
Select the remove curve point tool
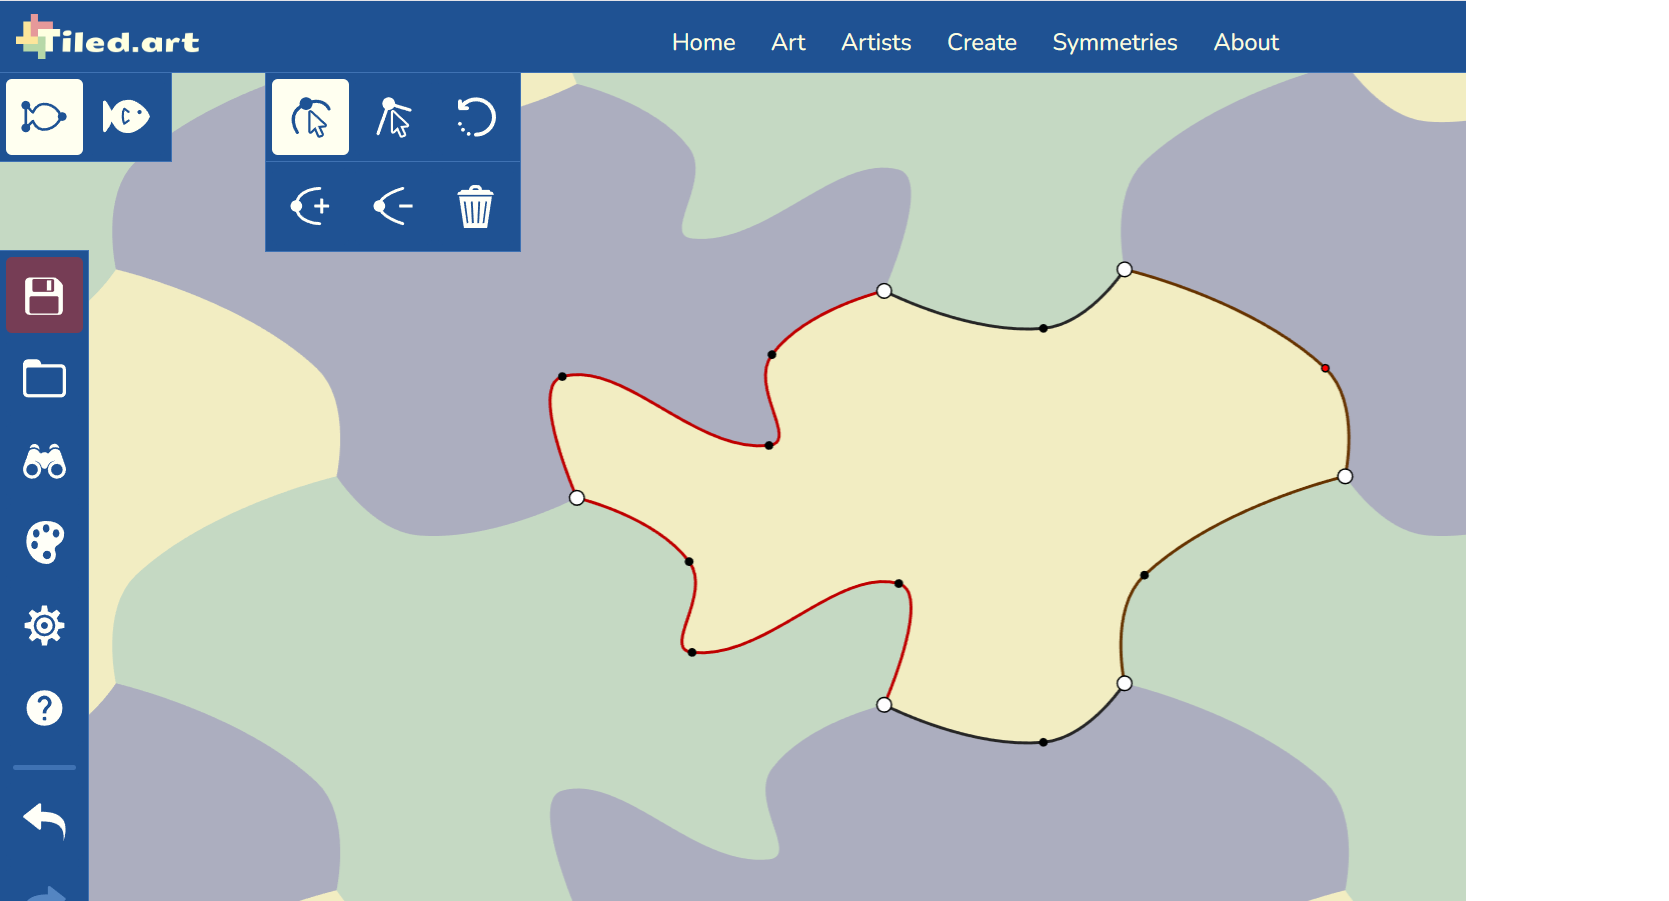coord(393,206)
